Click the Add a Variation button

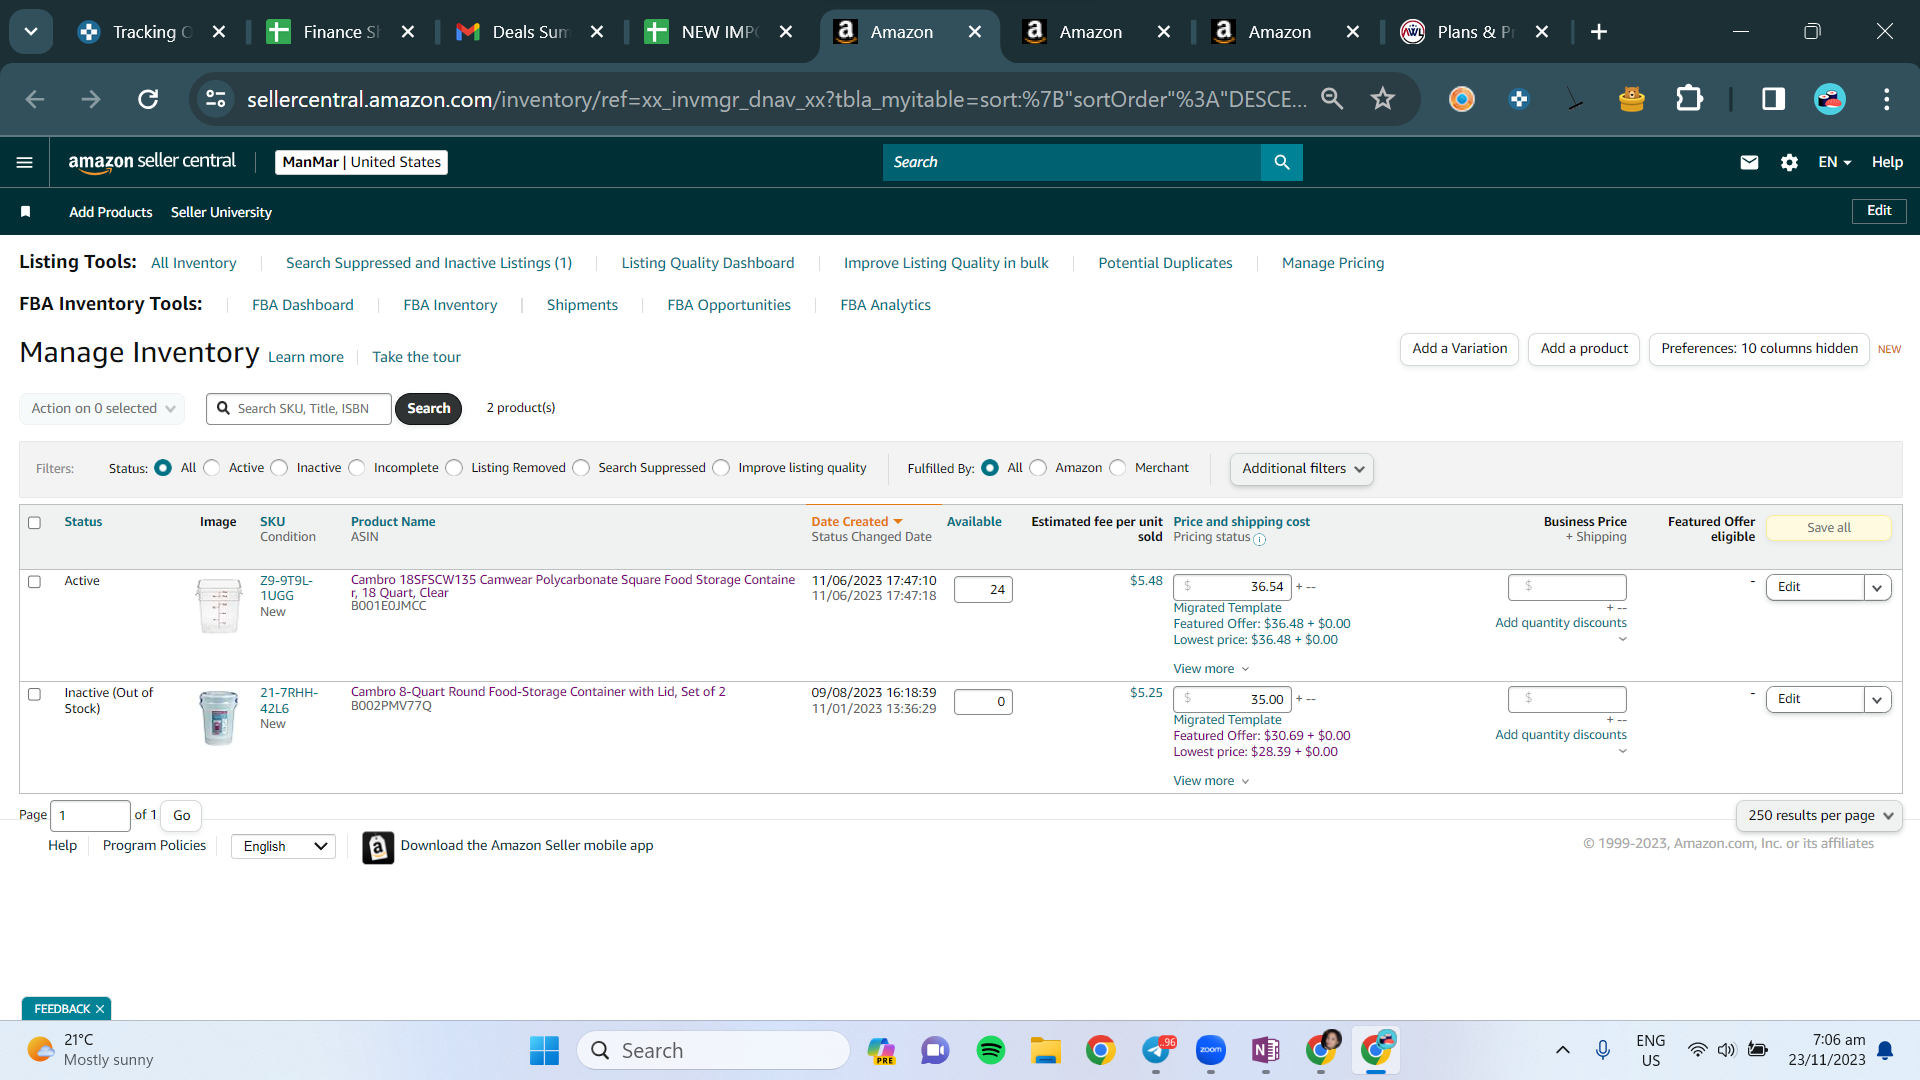1460,349
